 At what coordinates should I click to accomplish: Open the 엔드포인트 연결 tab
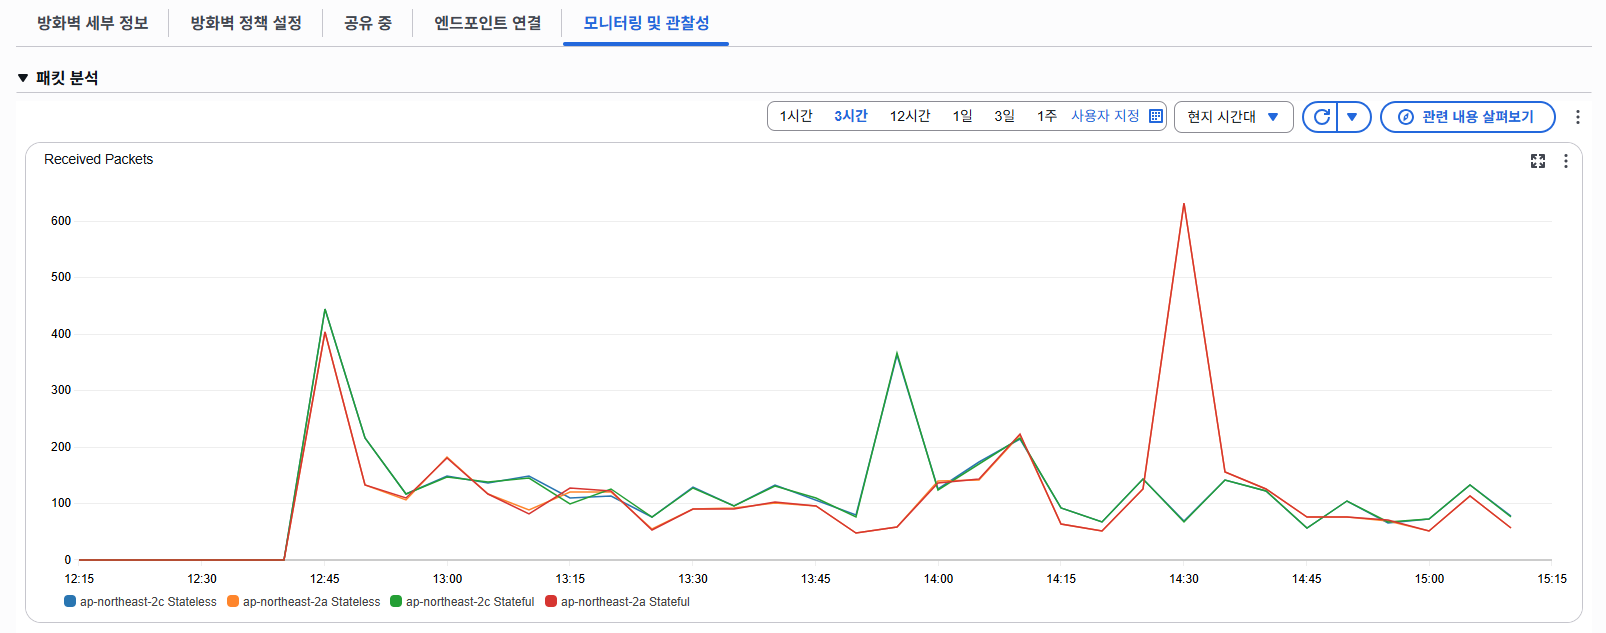(x=487, y=23)
